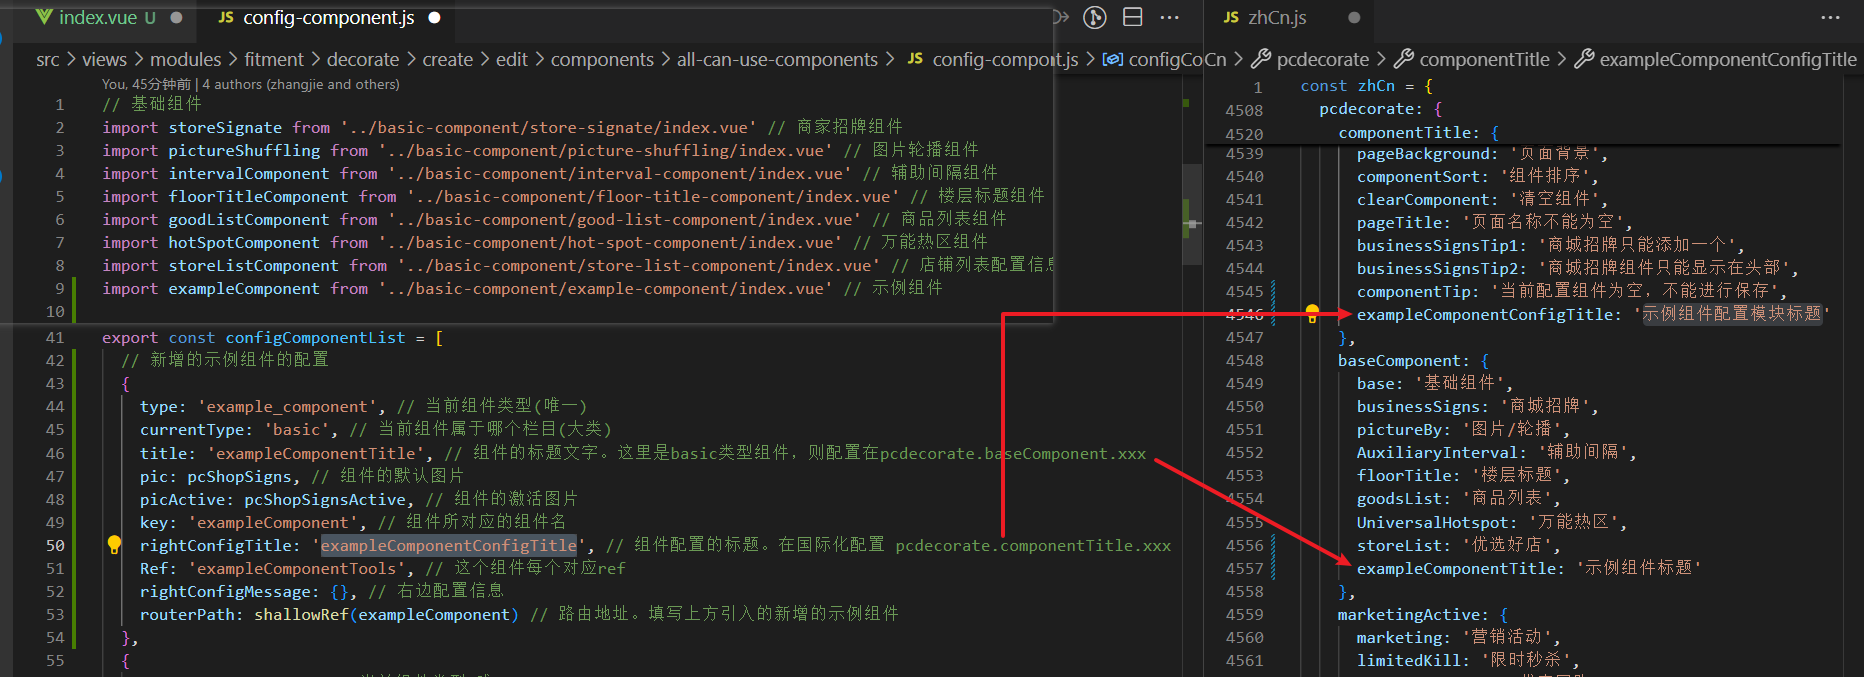The height and width of the screenshot is (677, 1864).
Task: Switch to the index.vue tab
Action: 96,17
